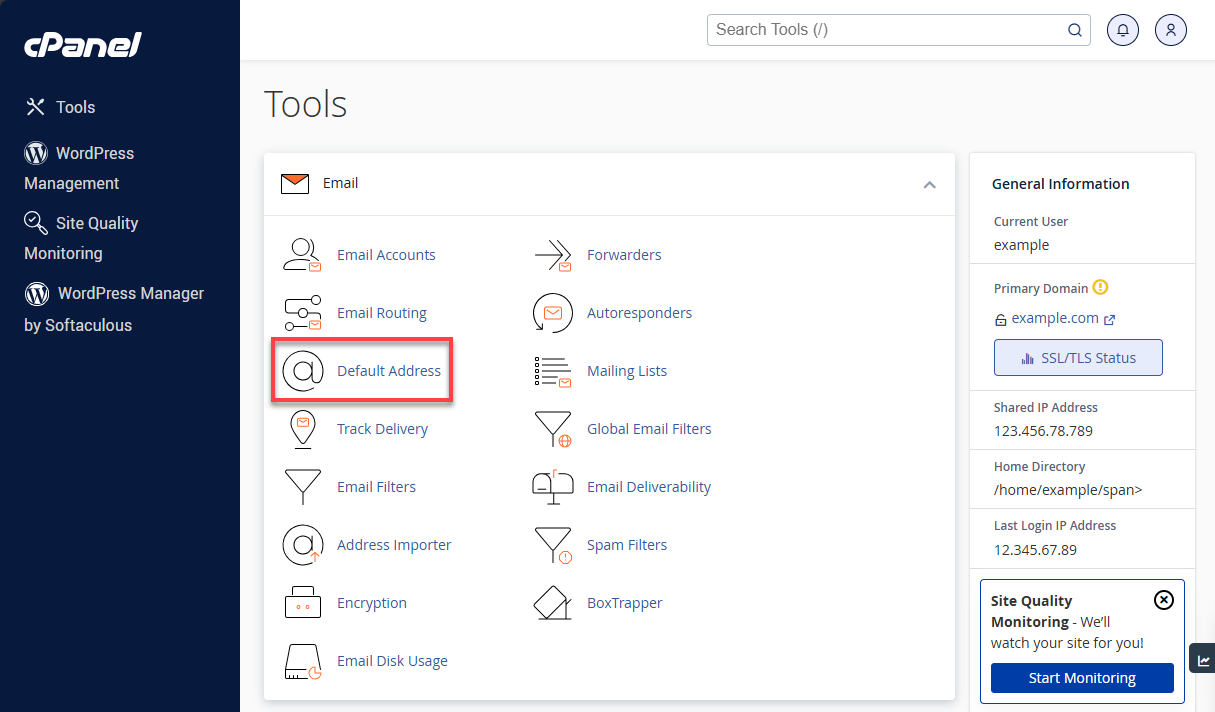Image resolution: width=1215 pixels, height=712 pixels.
Task: Check SSL/TLS Status
Action: click(x=1078, y=357)
